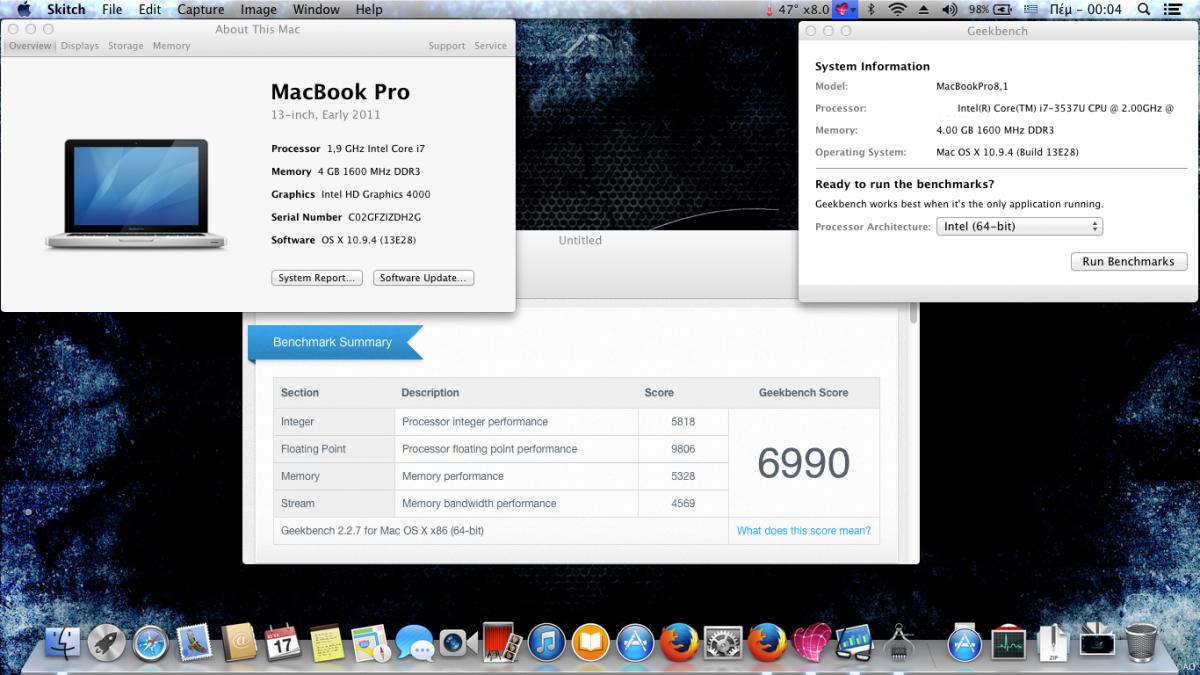
Task: Launch iTunes music note icon
Action: click(x=547, y=642)
